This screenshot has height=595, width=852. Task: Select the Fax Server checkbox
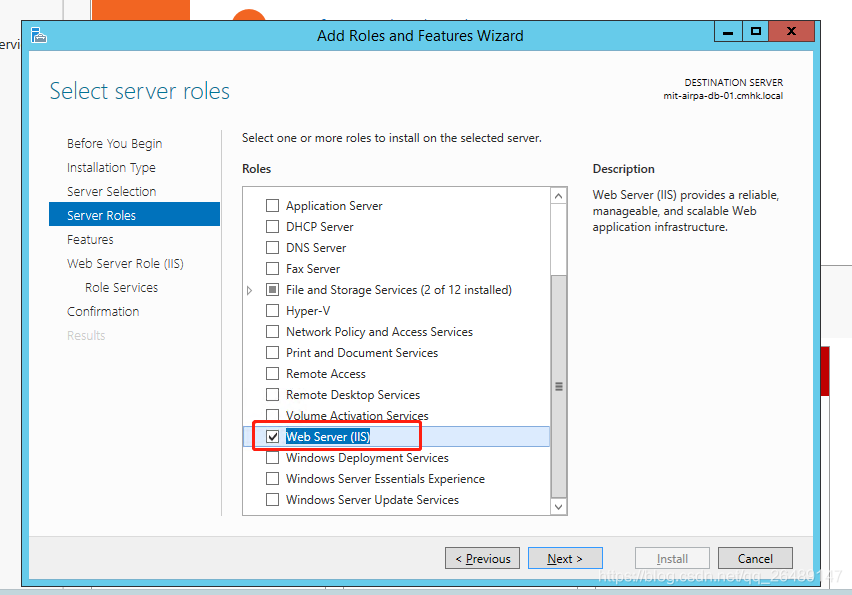click(272, 268)
